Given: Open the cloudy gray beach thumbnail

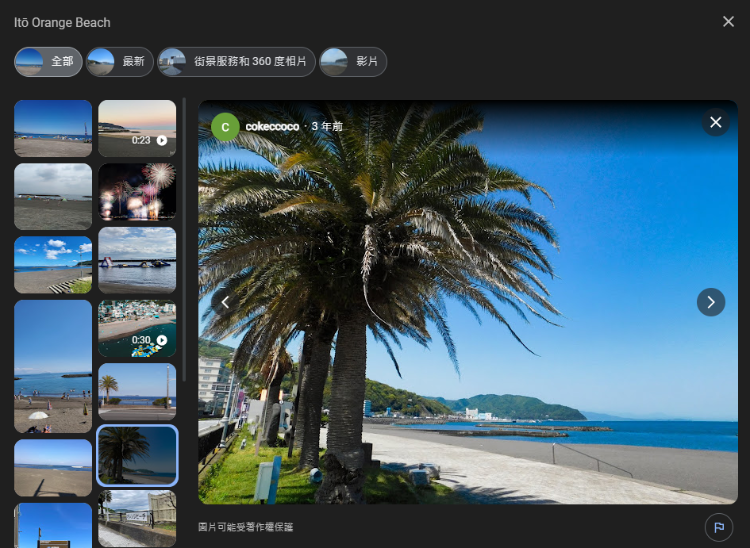Looking at the screenshot, I should point(53,197).
